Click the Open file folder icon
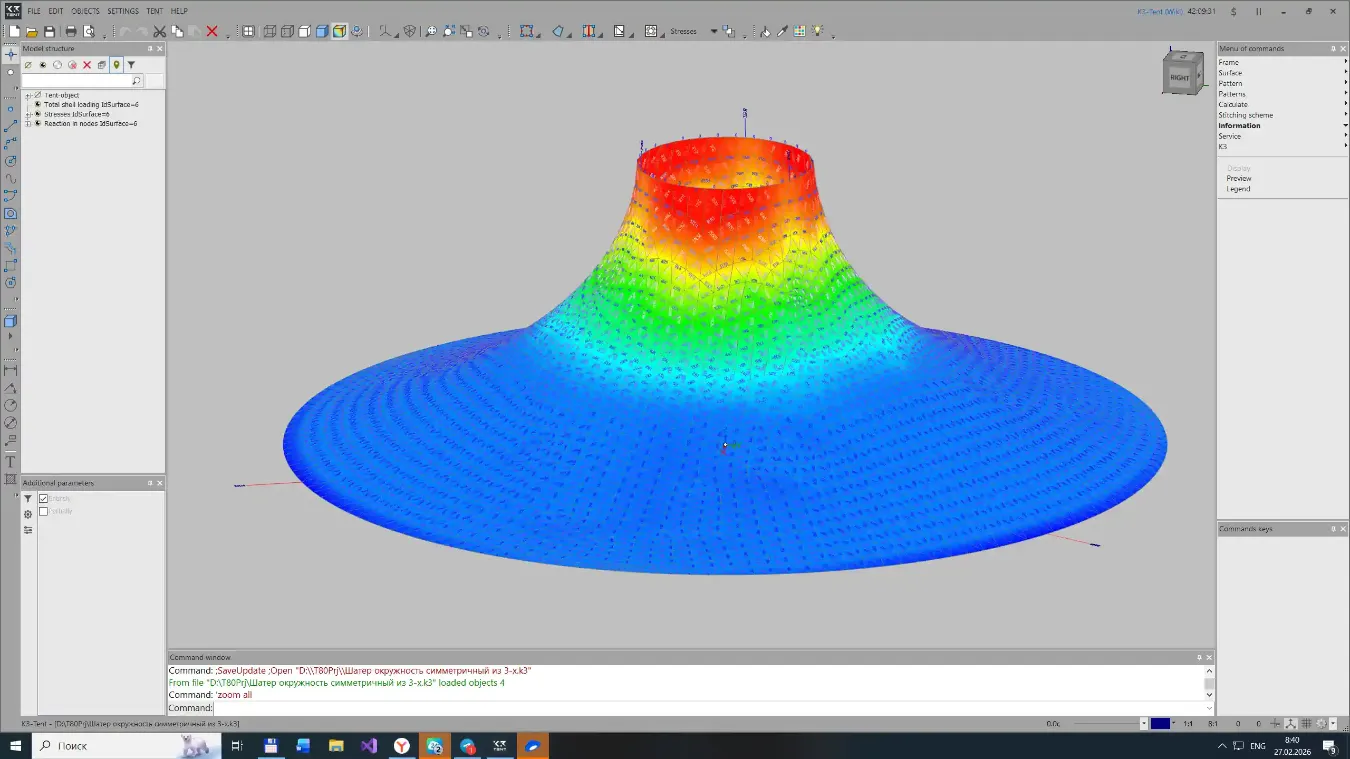The height and width of the screenshot is (759, 1350). point(32,32)
